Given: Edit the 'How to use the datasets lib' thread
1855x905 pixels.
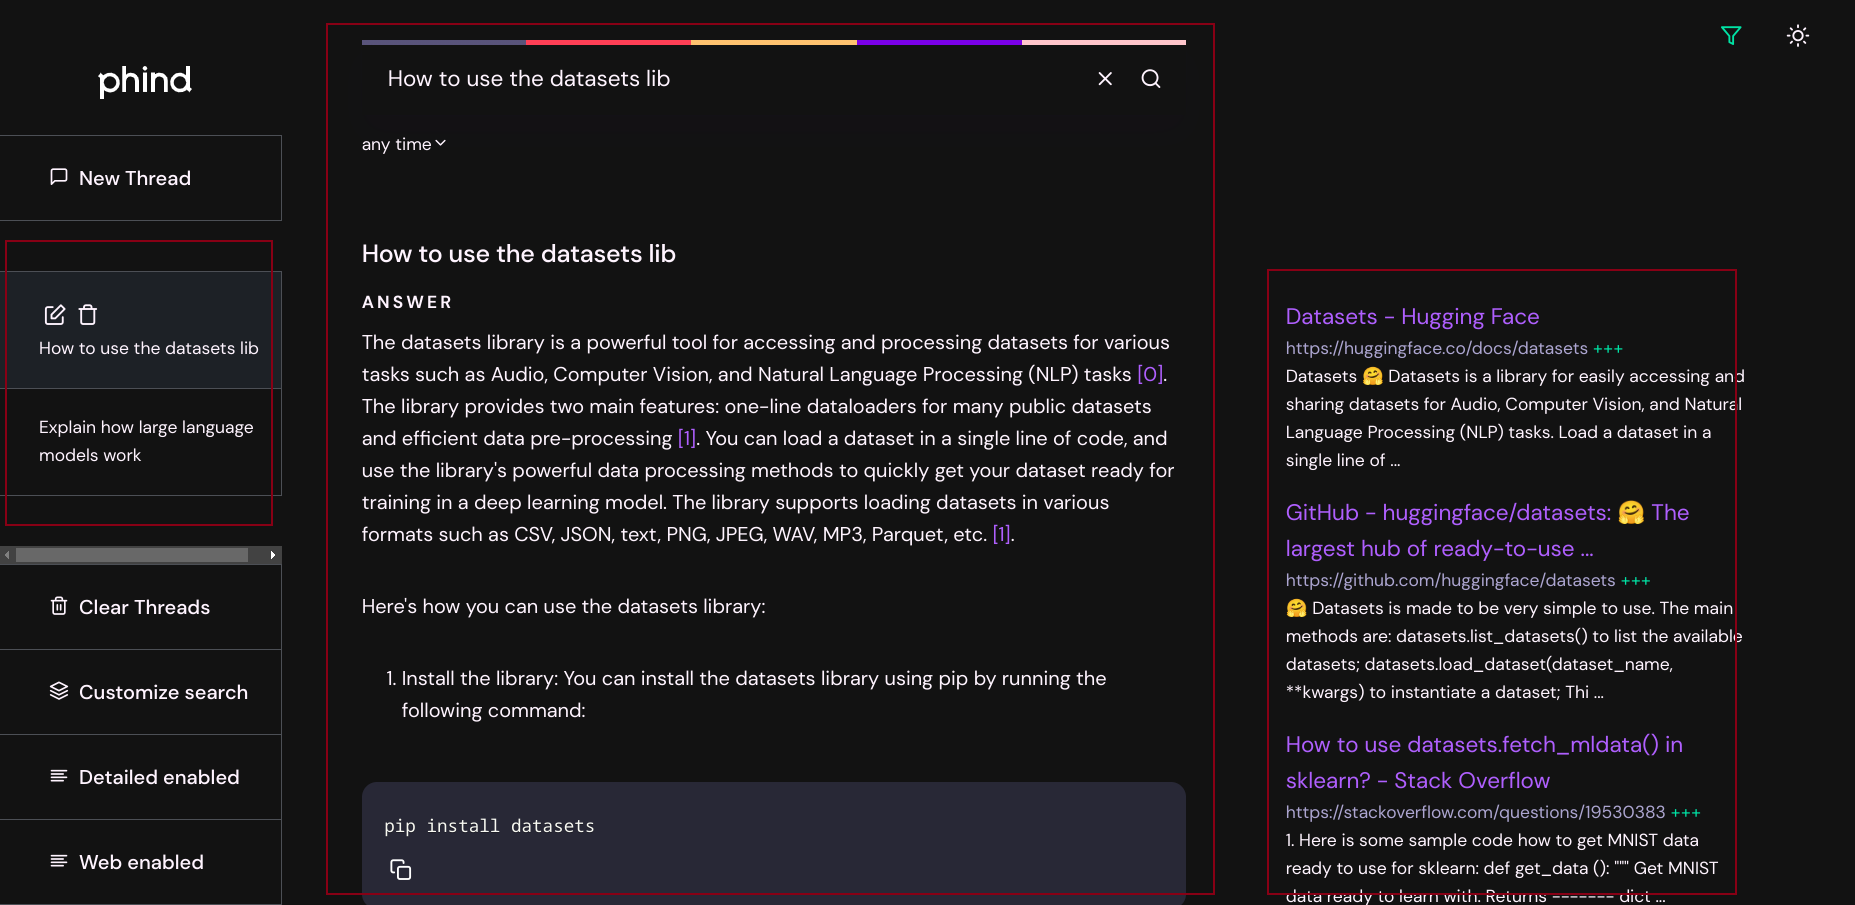Looking at the screenshot, I should click(55, 315).
